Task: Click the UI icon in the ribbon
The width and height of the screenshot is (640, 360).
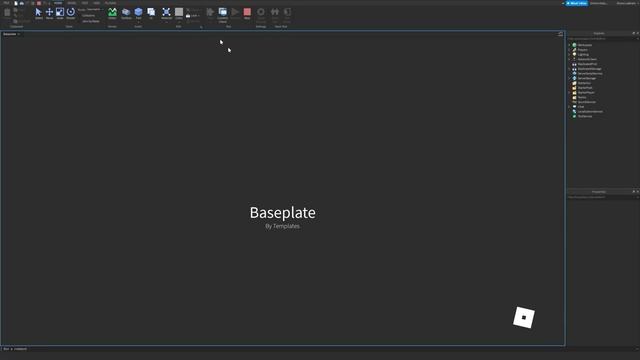Action: [151, 13]
